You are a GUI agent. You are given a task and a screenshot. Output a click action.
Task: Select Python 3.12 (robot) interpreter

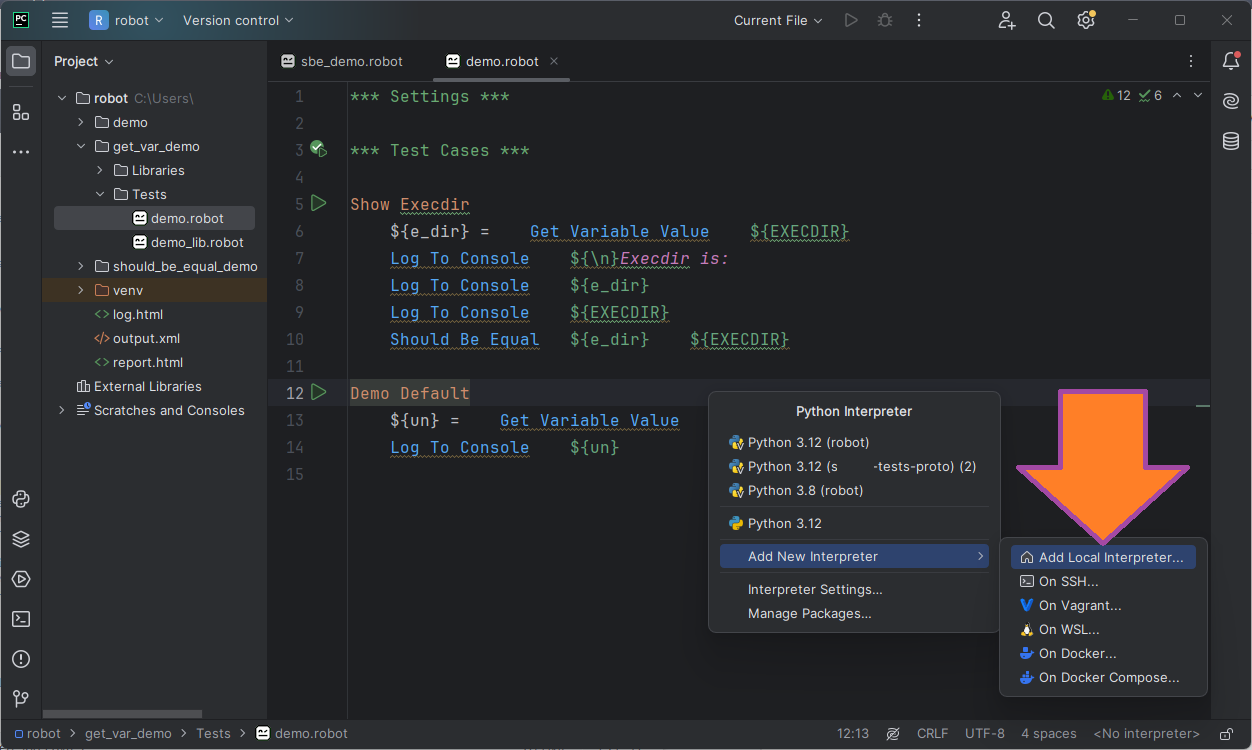(x=854, y=442)
